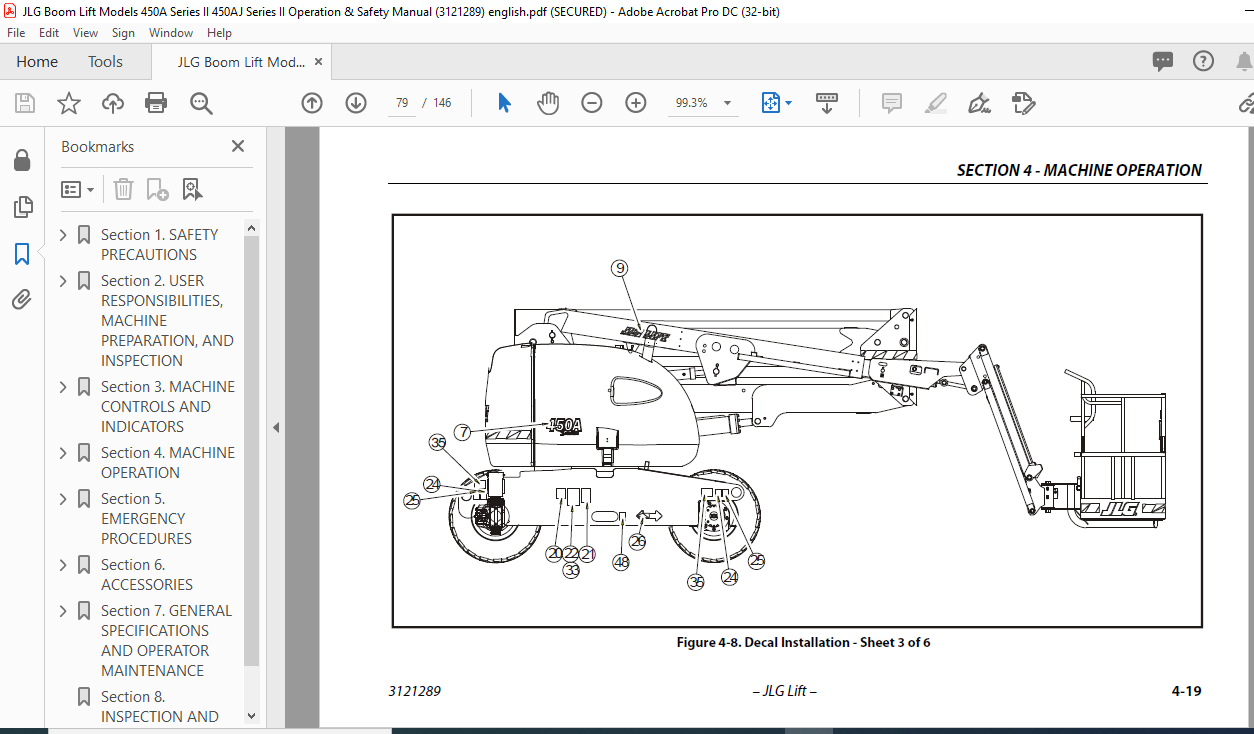Open the zoom level dropdown
The height and width of the screenshot is (734, 1254).
tap(727, 103)
